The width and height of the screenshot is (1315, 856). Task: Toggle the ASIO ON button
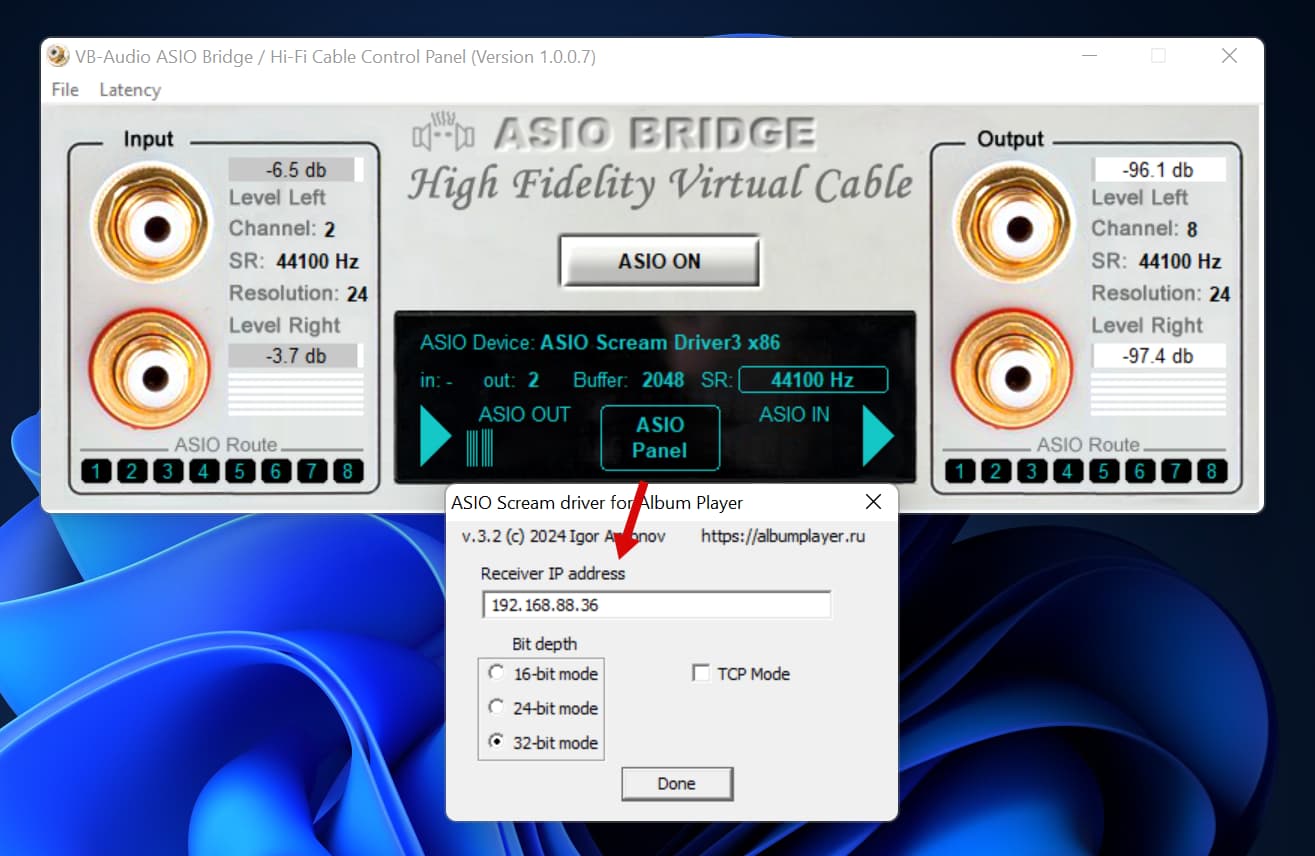659,261
